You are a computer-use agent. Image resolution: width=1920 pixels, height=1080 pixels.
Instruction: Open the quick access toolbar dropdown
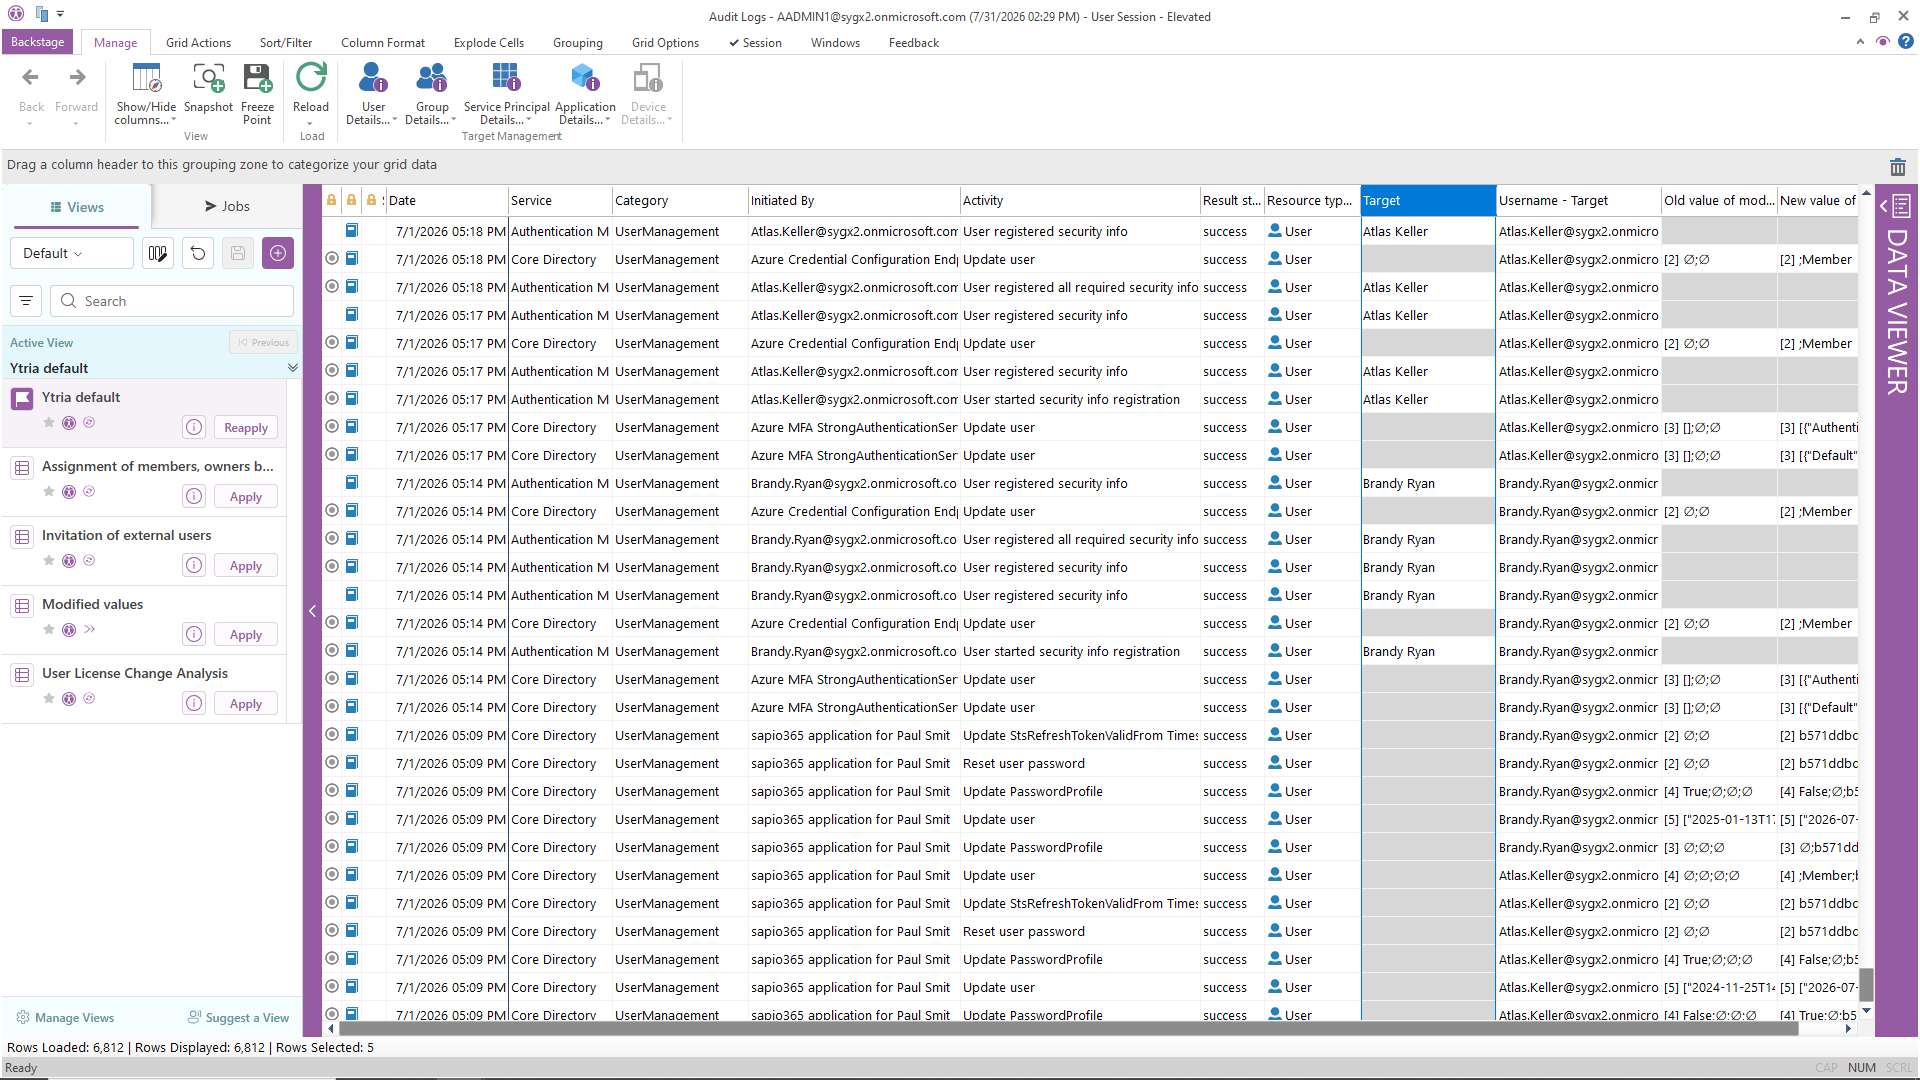[61, 14]
